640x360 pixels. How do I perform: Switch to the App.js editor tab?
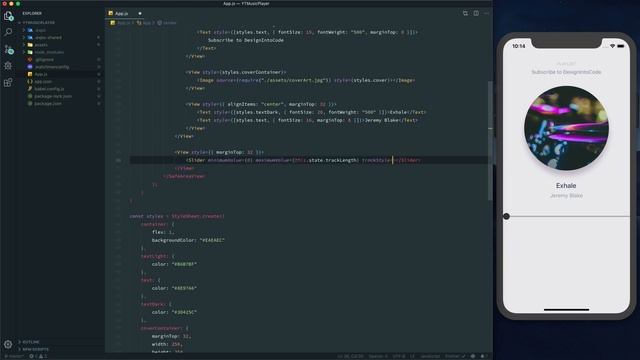[125, 13]
